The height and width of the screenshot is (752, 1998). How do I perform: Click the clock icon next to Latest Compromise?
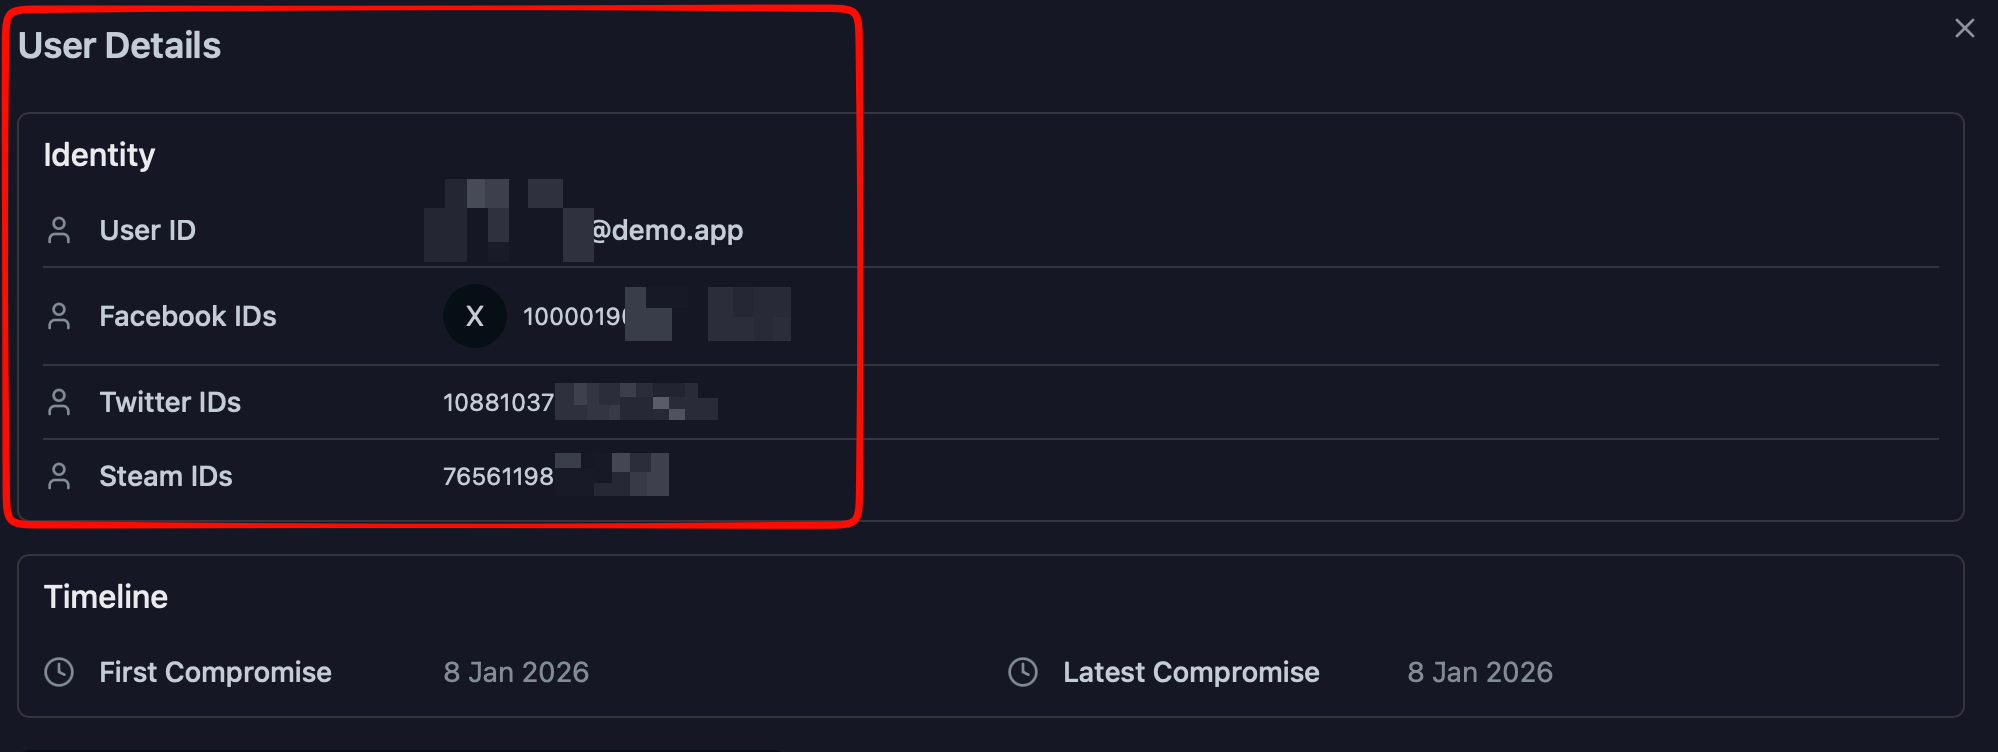[x=1023, y=672]
